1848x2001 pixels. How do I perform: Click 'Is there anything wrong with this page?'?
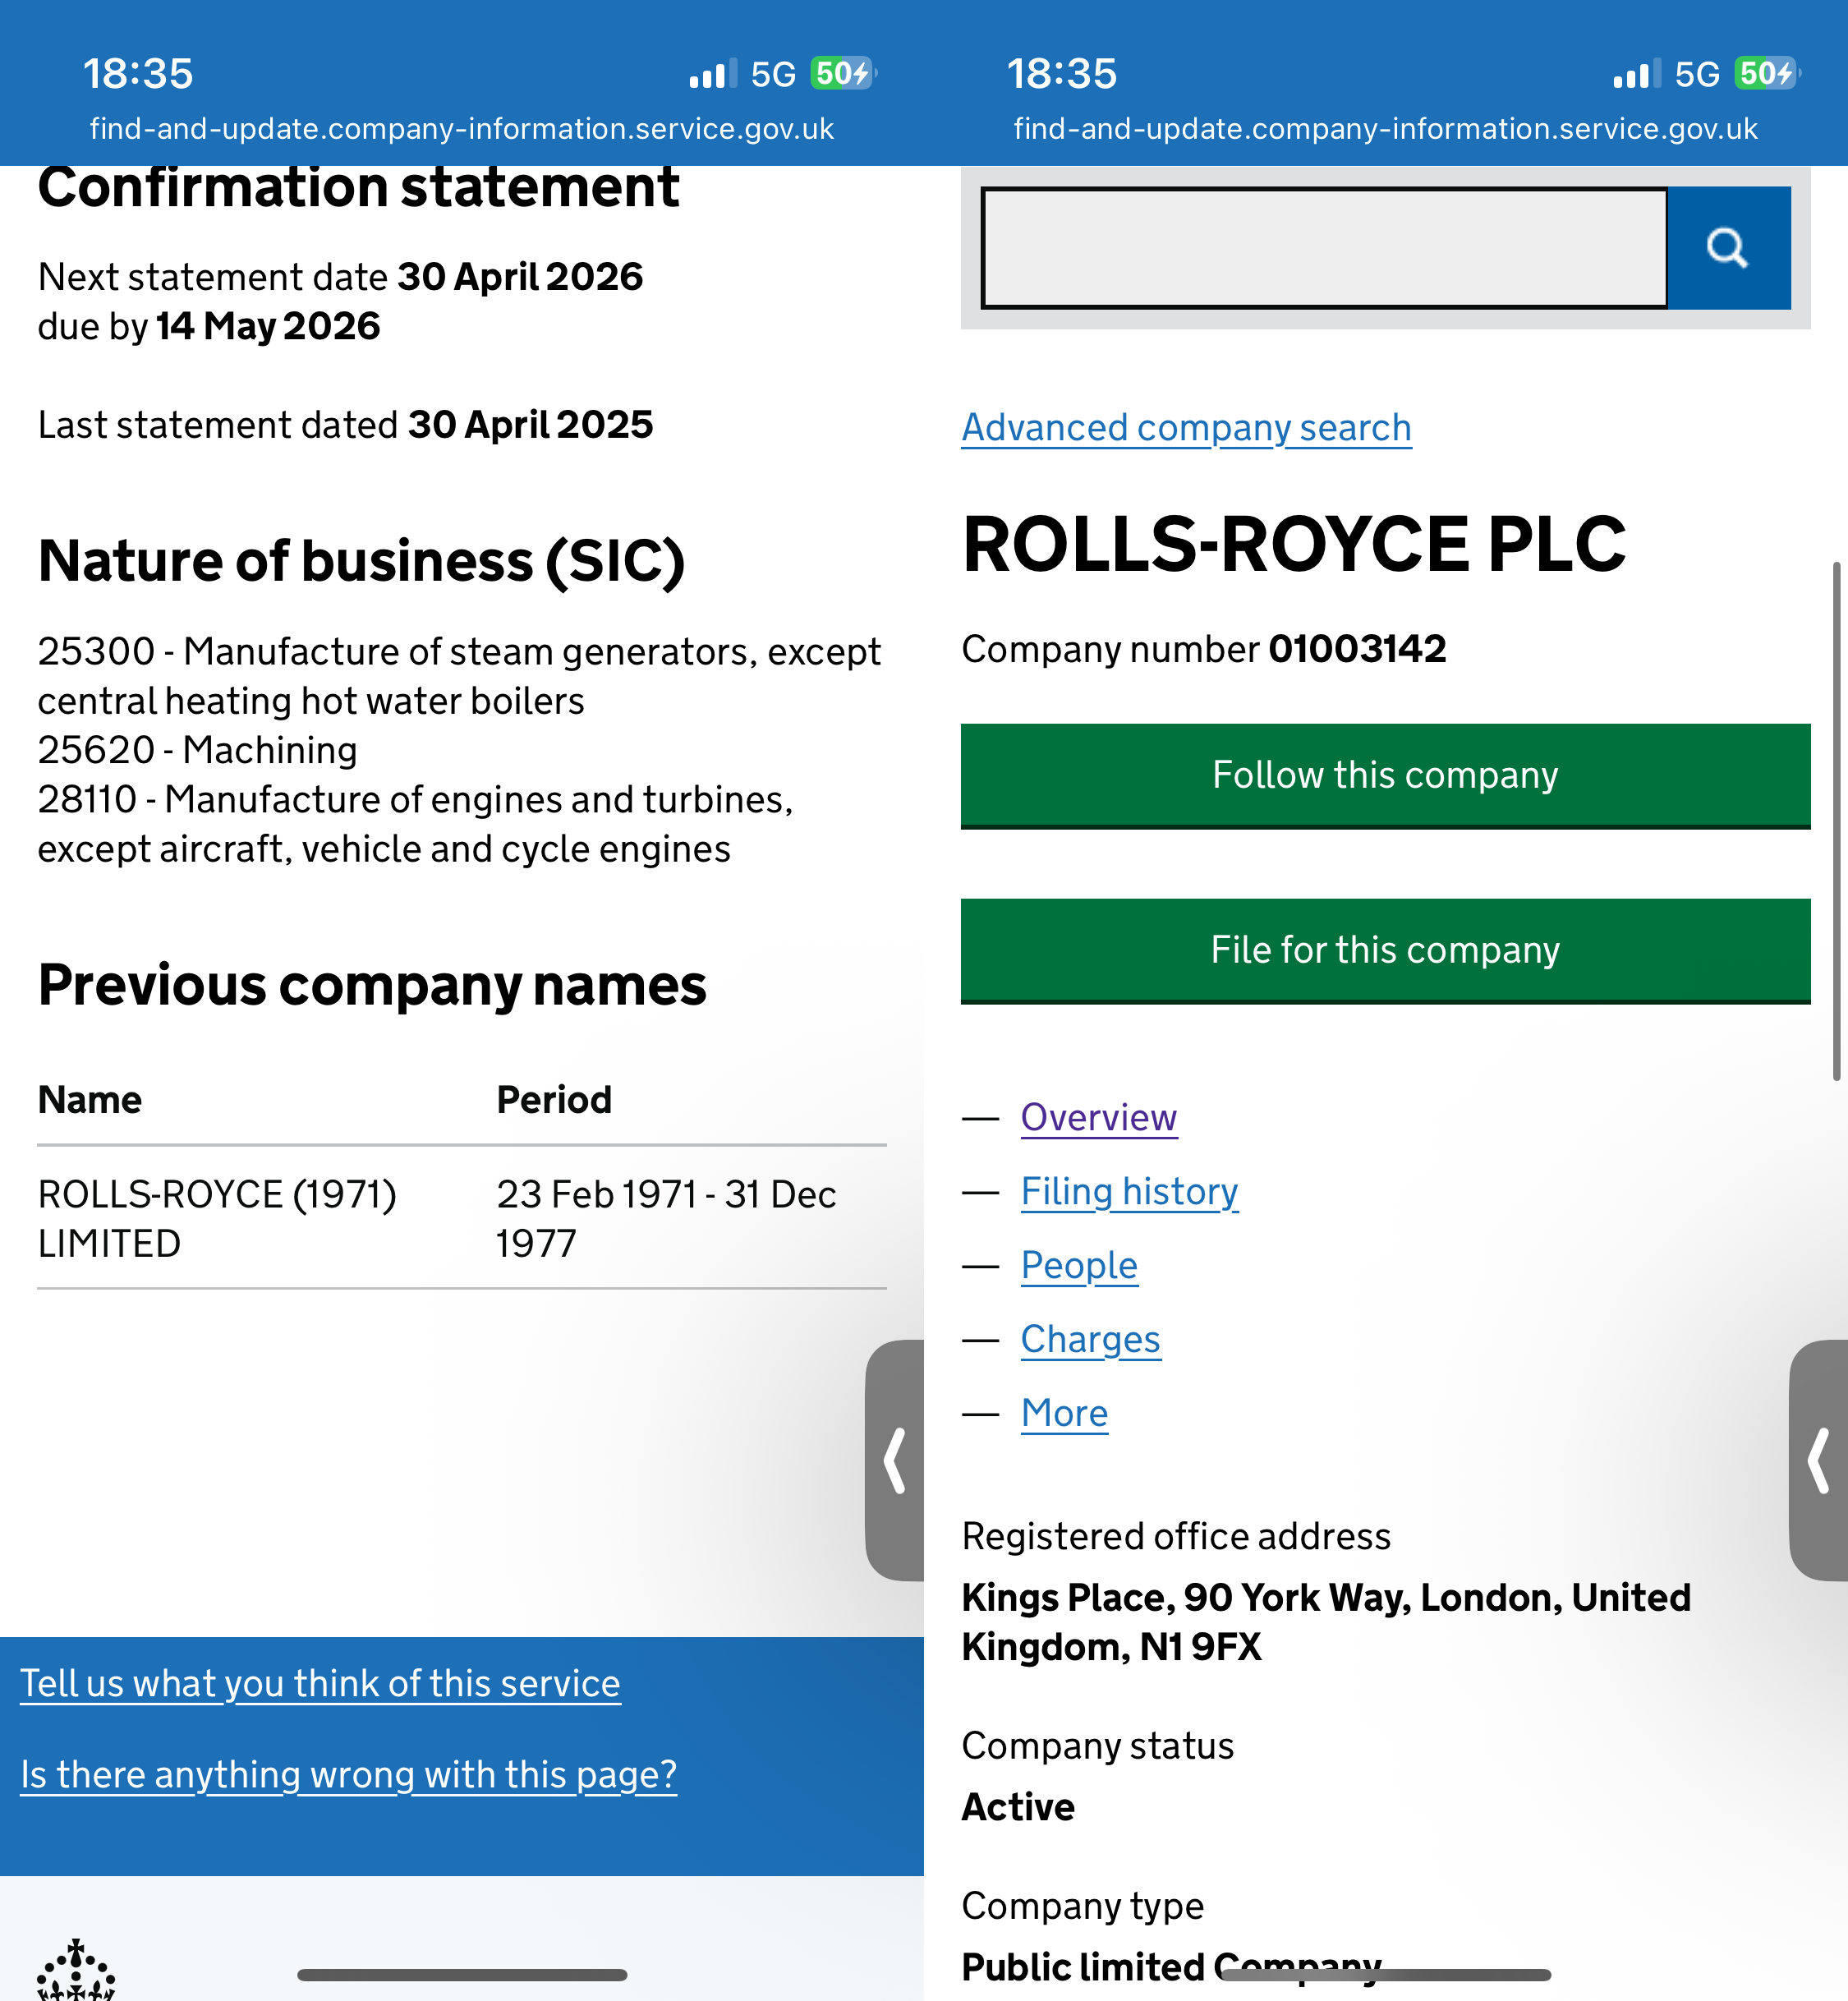[349, 1775]
